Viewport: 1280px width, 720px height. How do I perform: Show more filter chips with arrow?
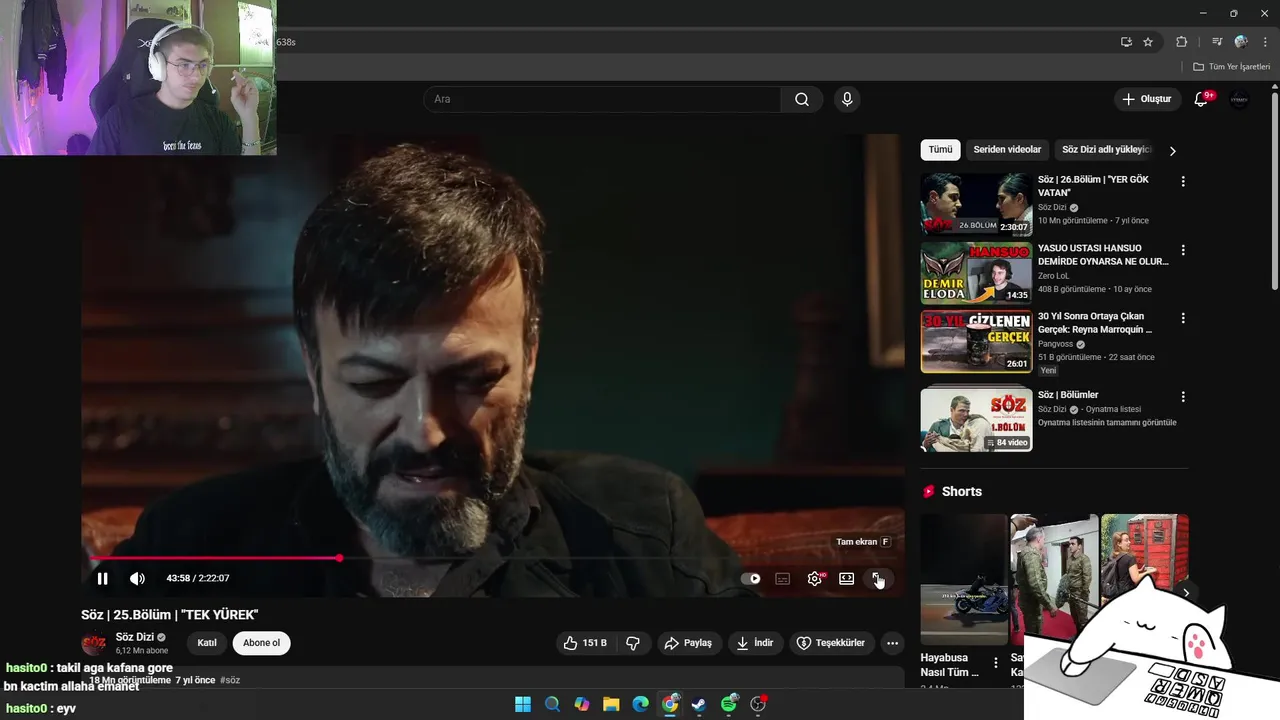1172,151
